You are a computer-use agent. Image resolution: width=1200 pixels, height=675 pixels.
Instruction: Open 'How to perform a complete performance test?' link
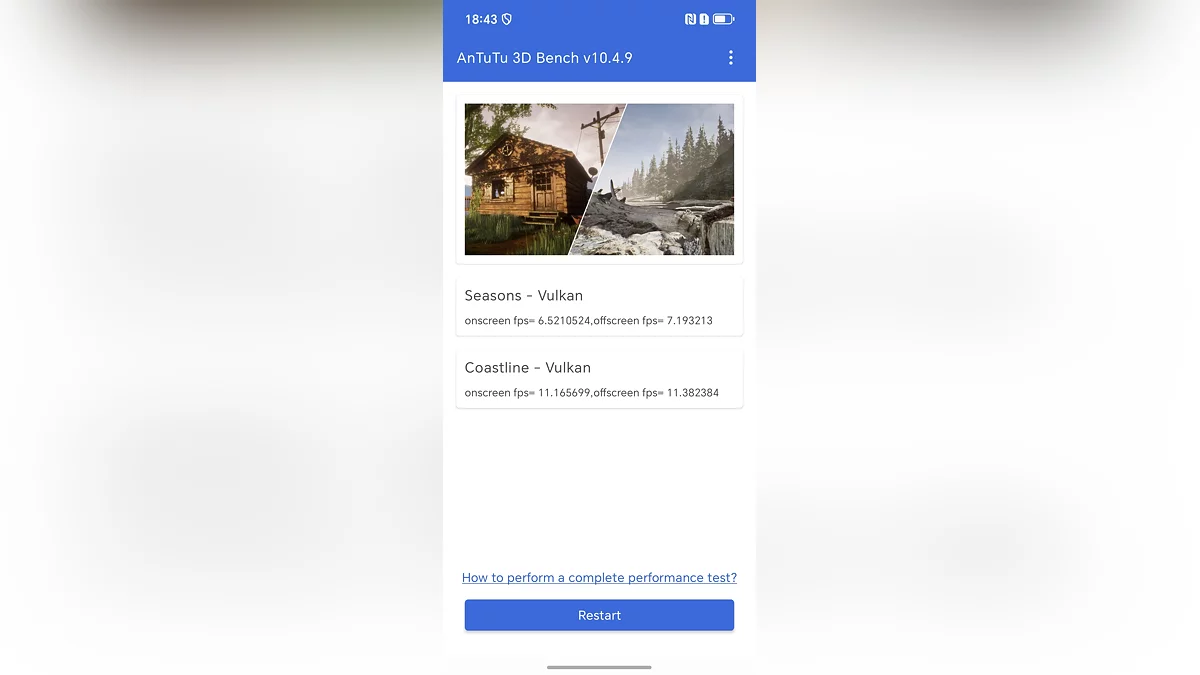click(599, 578)
